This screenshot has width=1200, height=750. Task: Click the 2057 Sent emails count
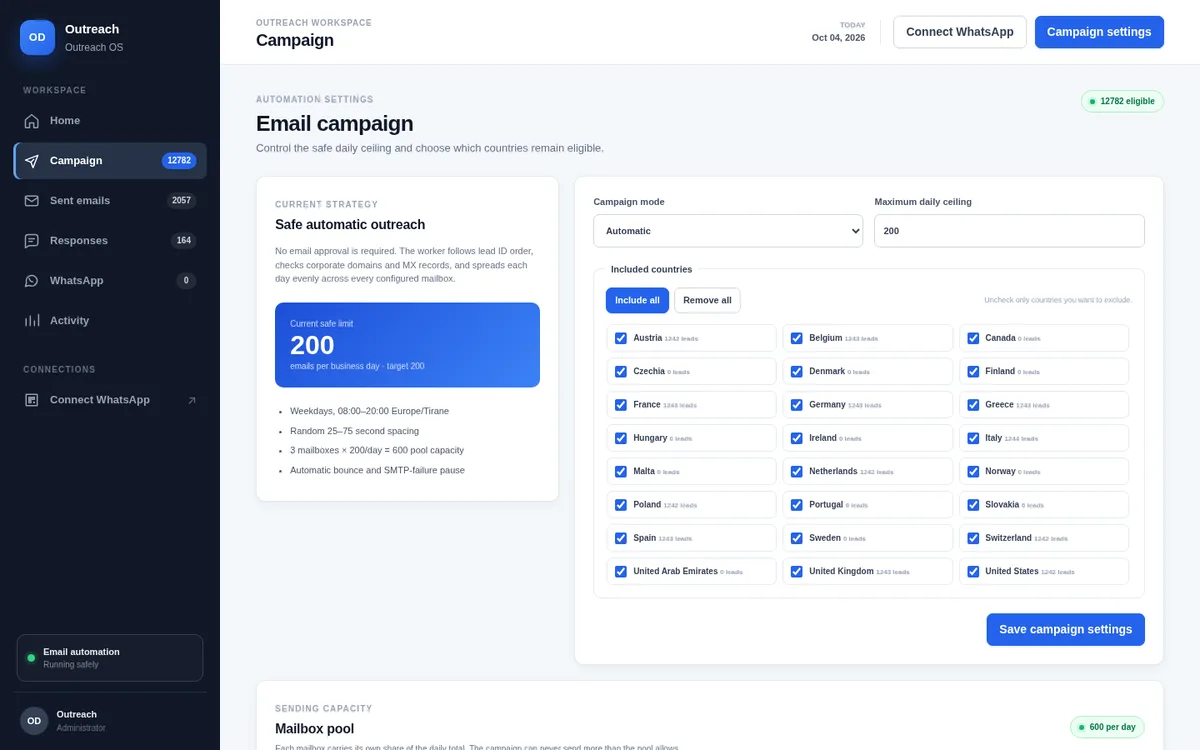(x=181, y=201)
